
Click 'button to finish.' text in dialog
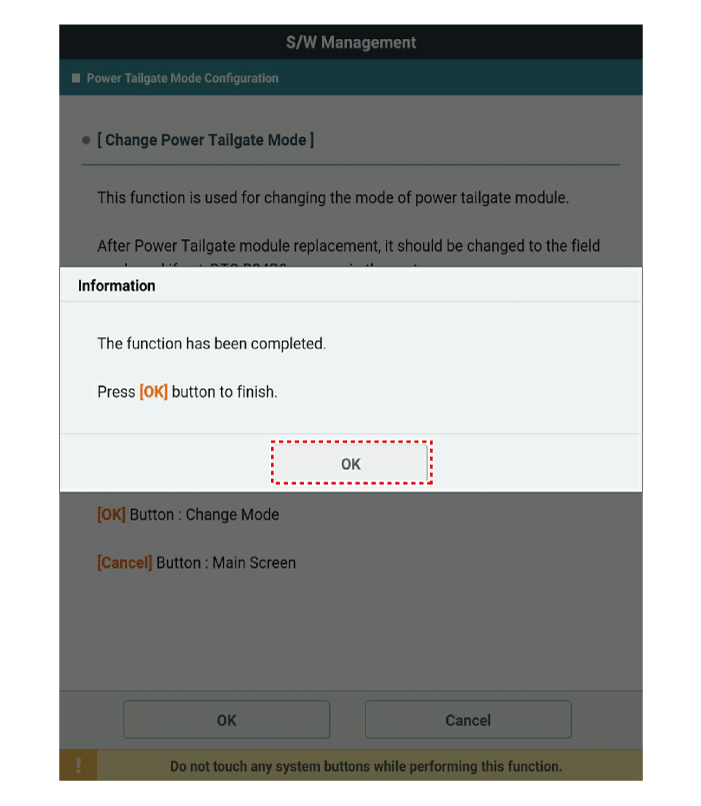pos(225,392)
